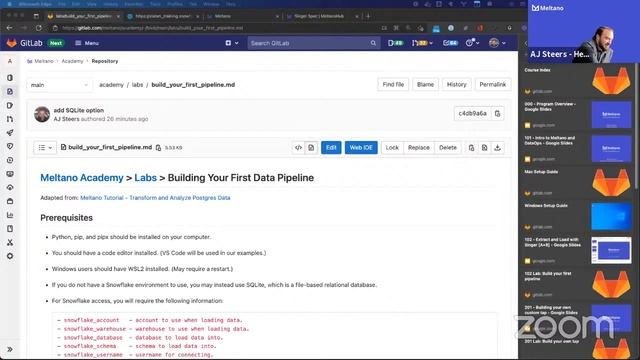Click the Lock button
Viewport: 640px width, 360px height.
(392, 148)
